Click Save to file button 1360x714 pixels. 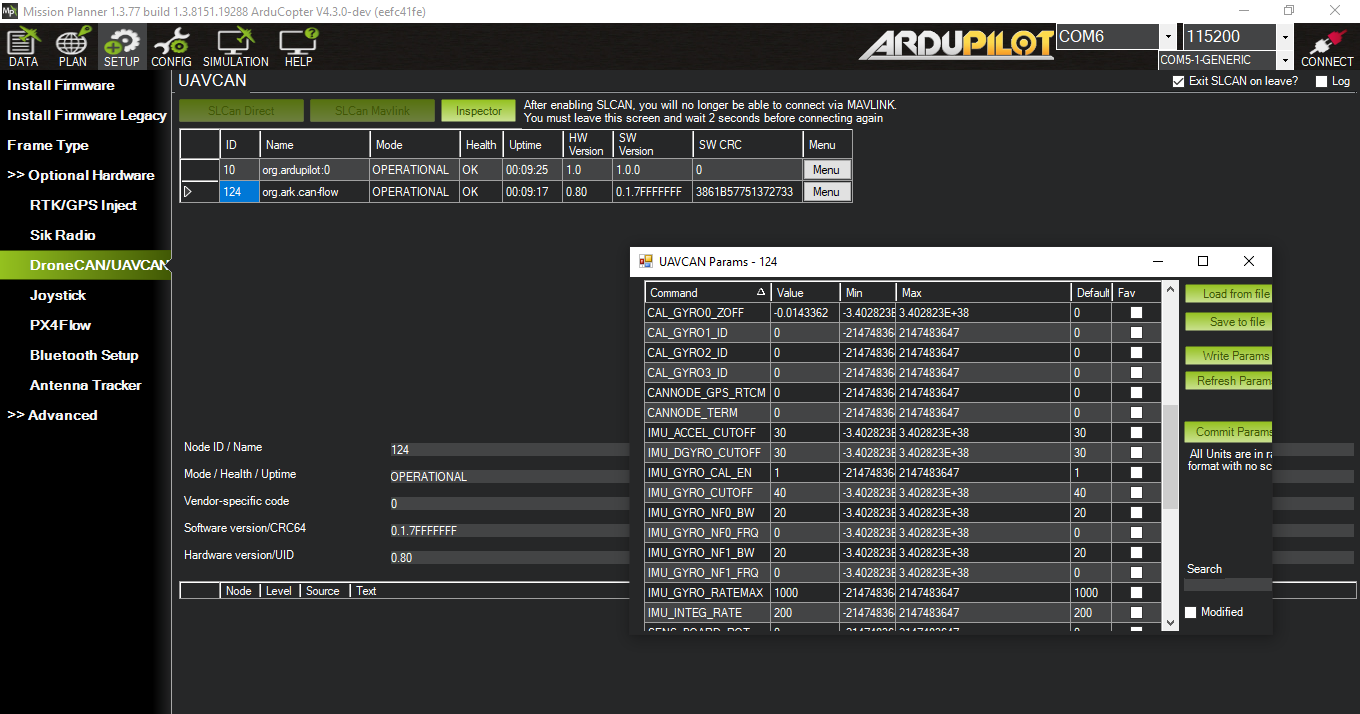1229,322
